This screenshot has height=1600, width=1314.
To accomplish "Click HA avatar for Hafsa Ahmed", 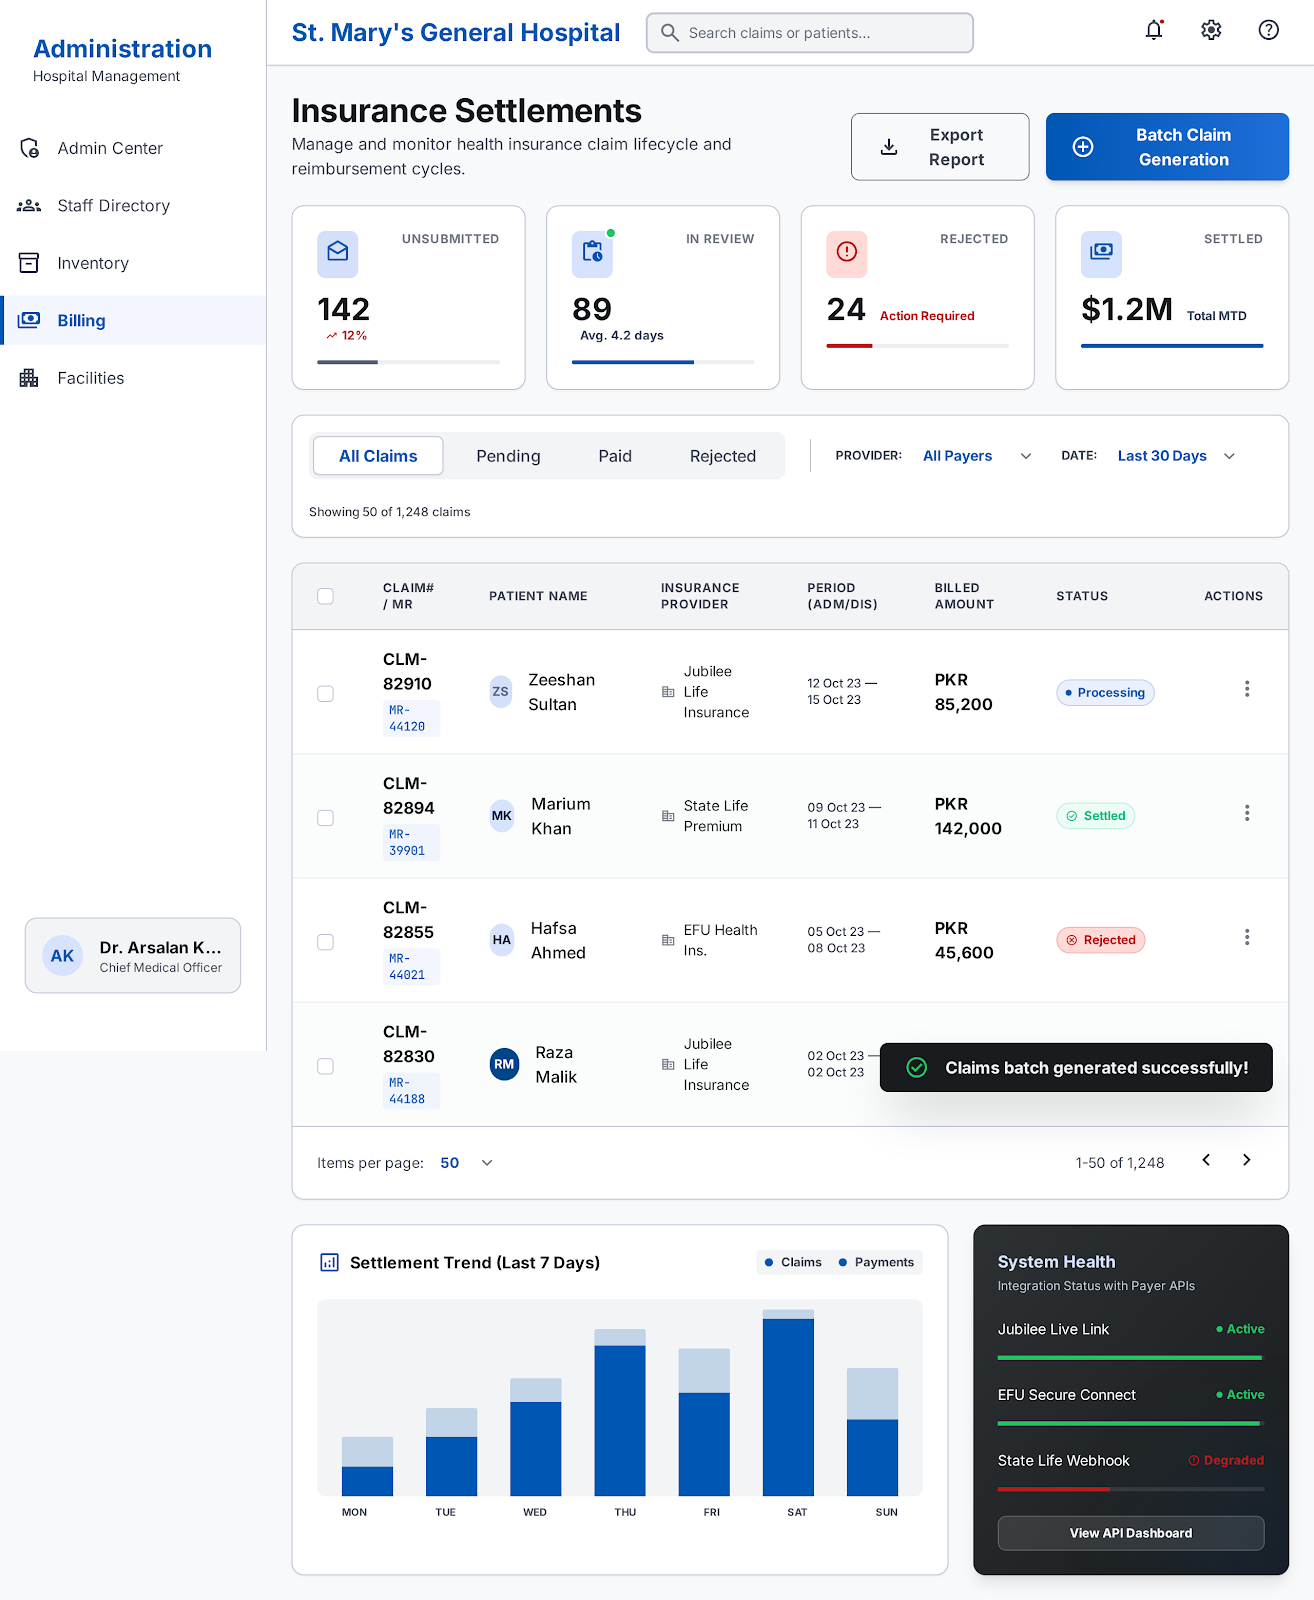I will pyautogui.click(x=502, y=939).
